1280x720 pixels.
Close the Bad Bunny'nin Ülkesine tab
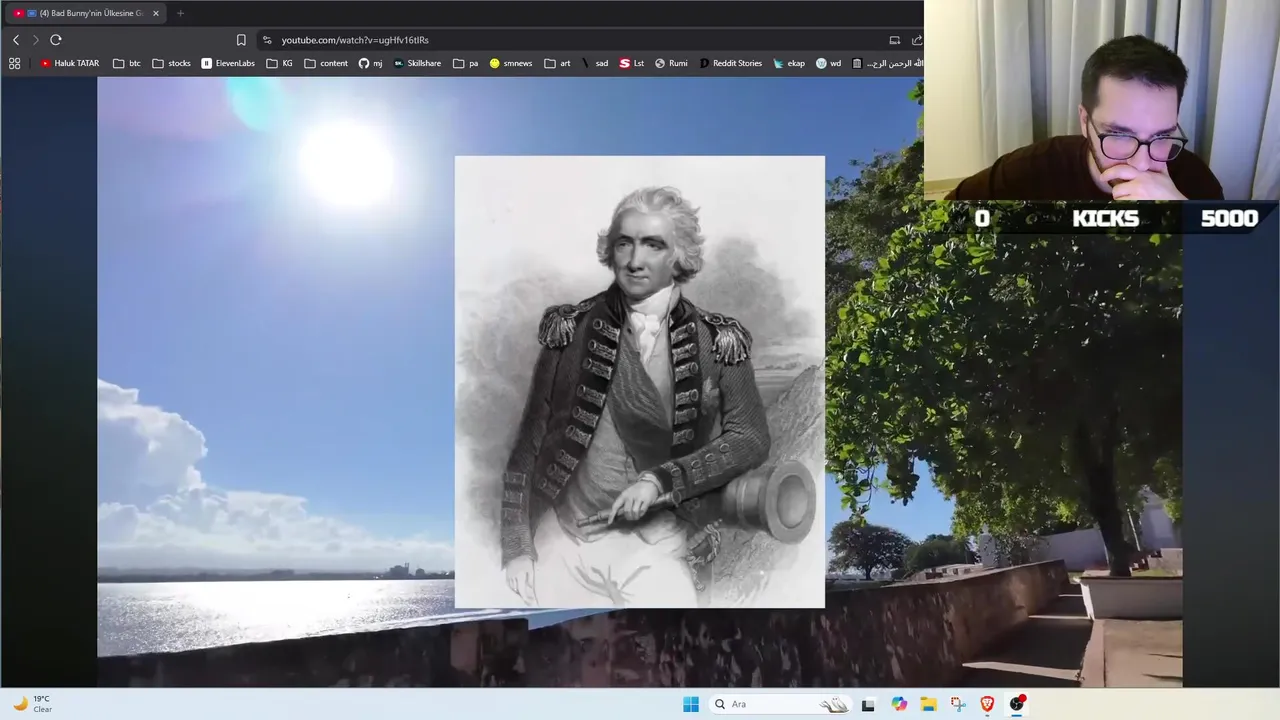click(155, 13)
